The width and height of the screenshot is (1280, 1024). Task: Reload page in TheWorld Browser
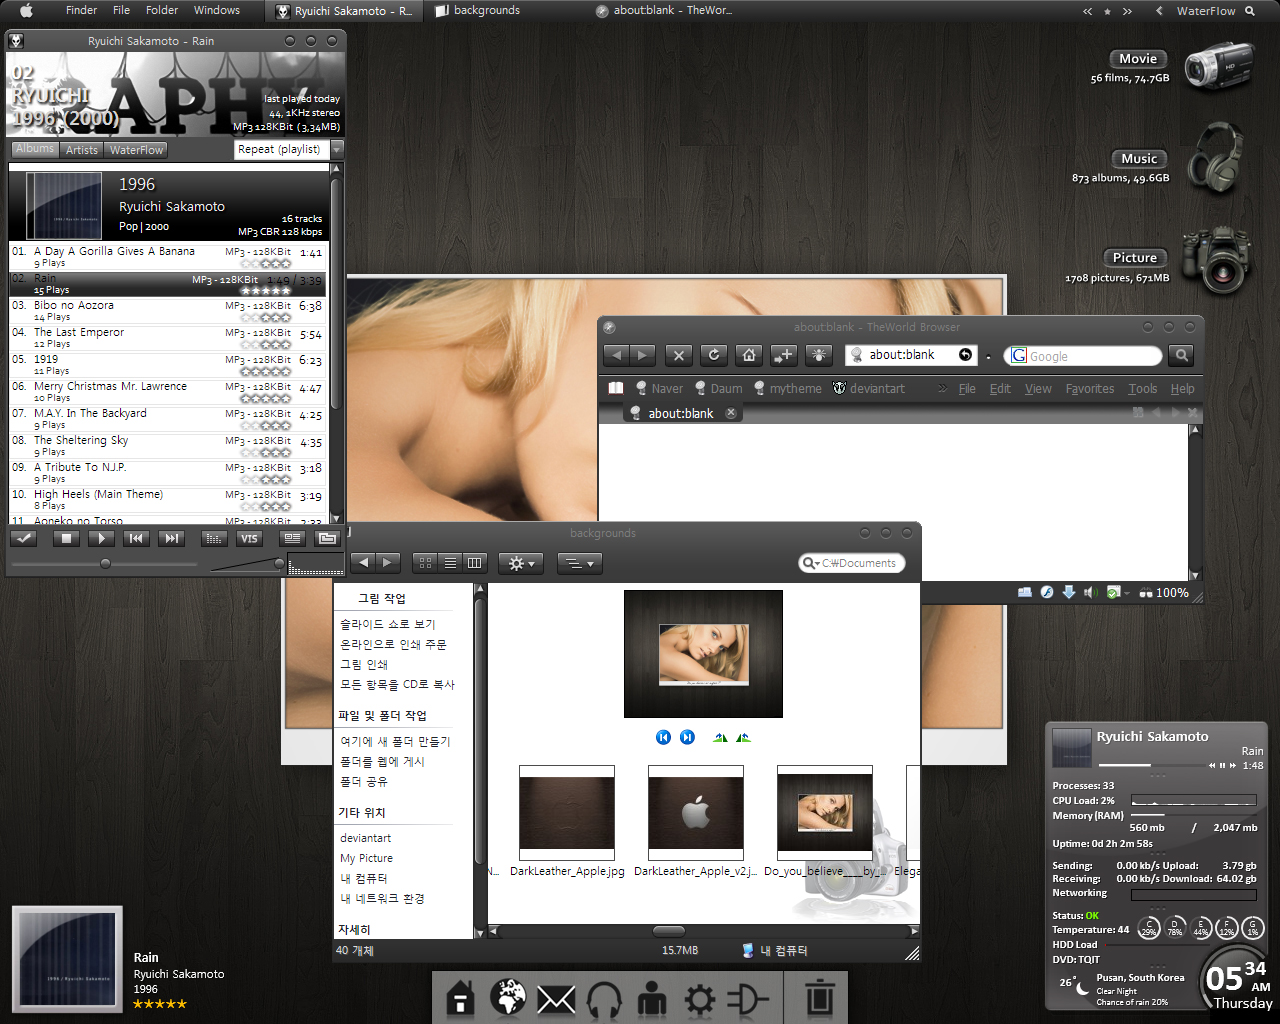click(x=713, y=355)
